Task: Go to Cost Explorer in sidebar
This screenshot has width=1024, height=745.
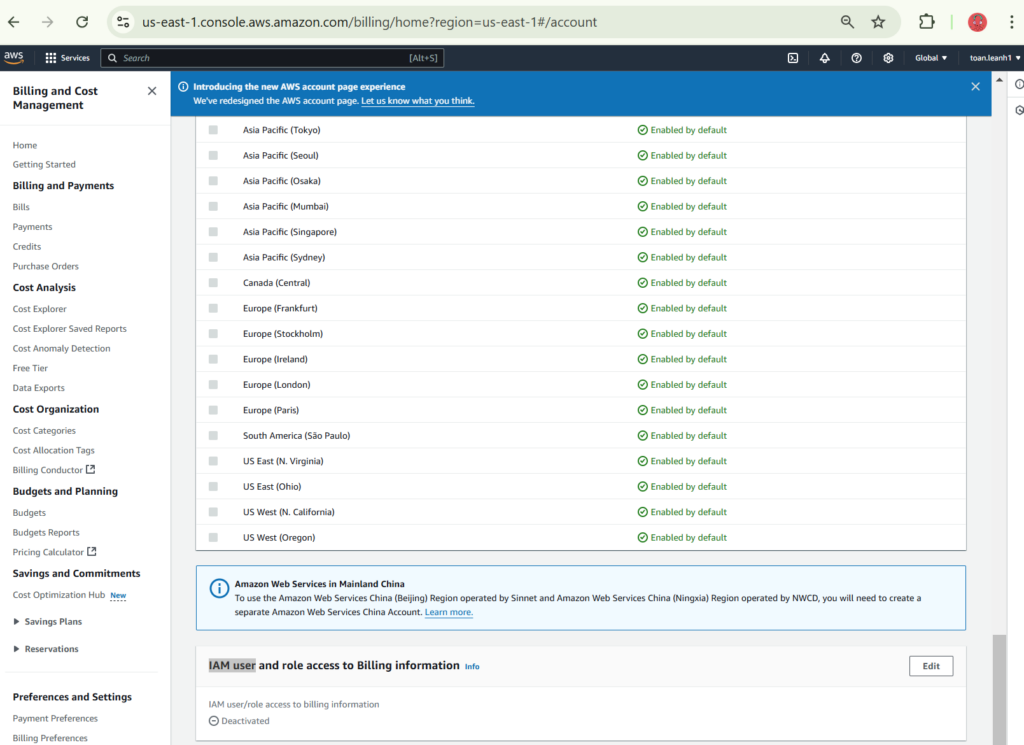Action: click(x=40, y=309)
